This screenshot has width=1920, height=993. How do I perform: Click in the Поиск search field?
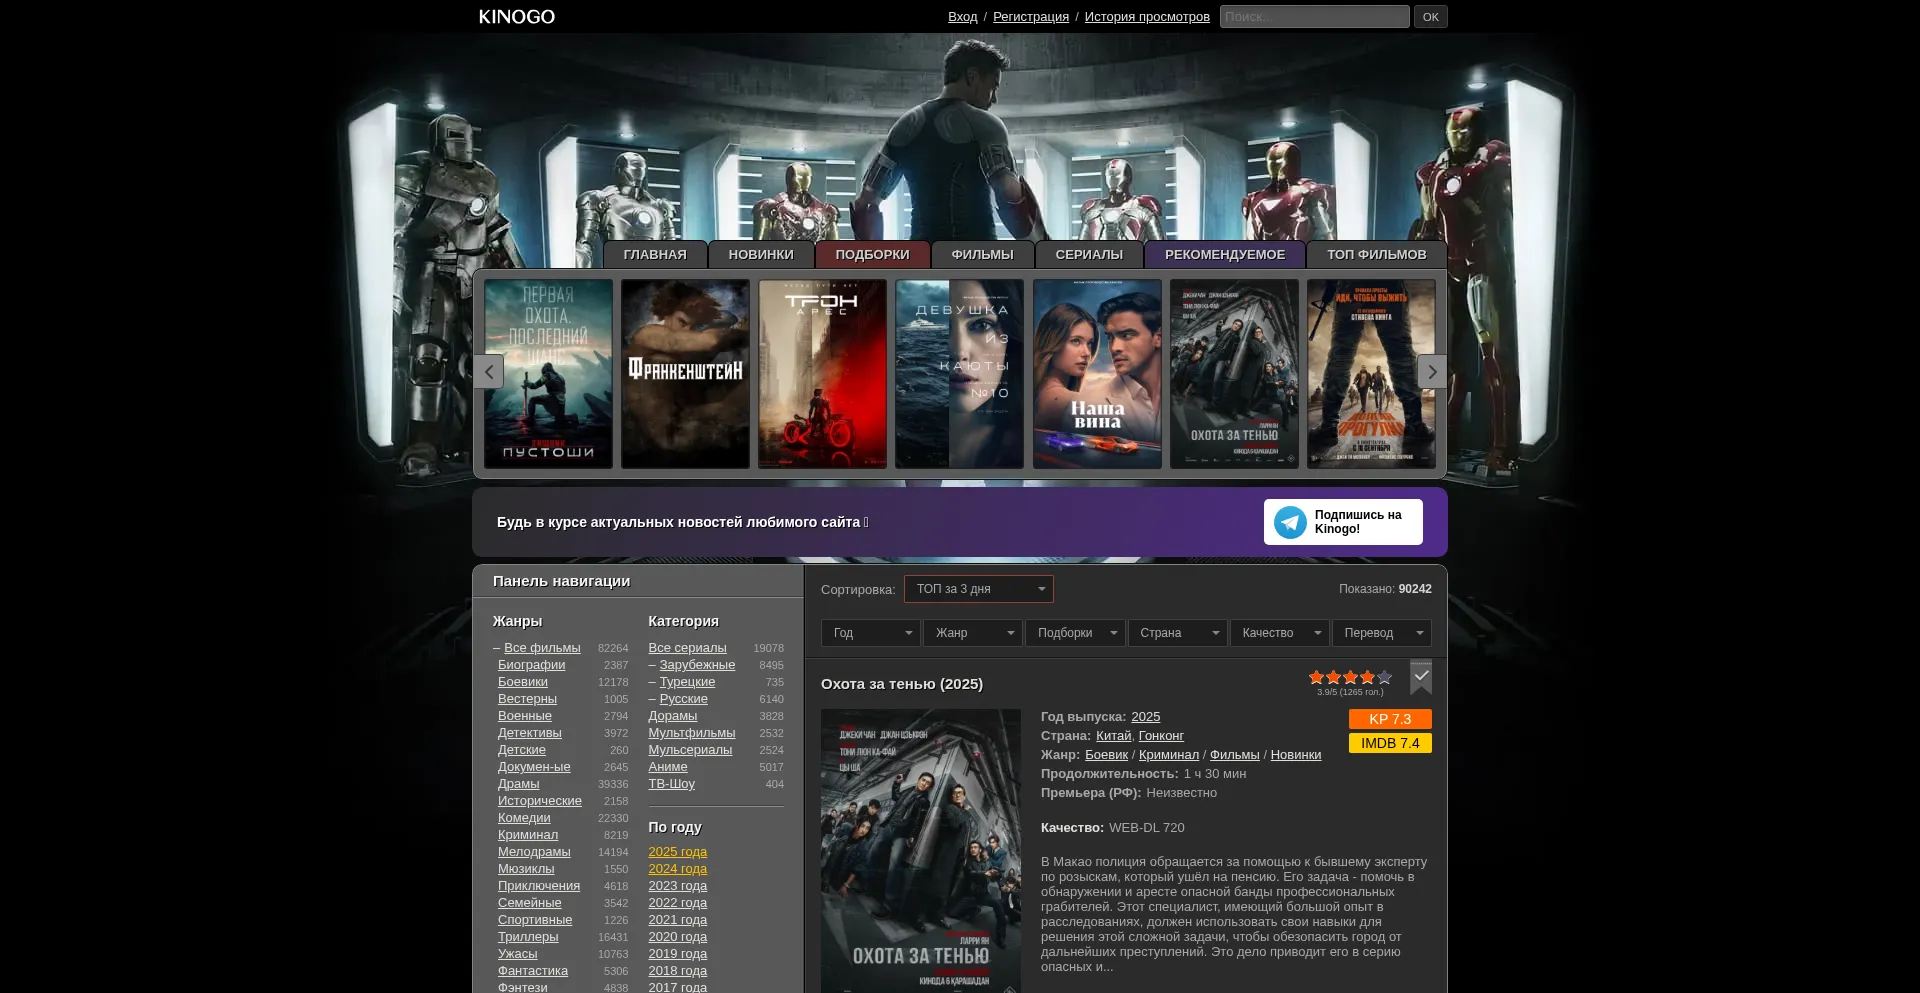pos(1313,17)
